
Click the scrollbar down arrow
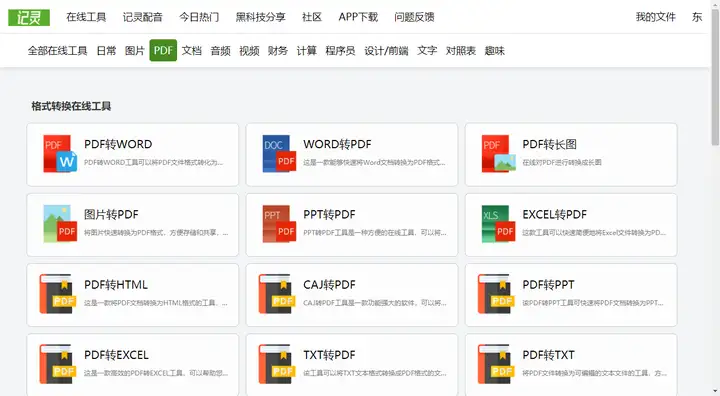[x=715, y=391]
